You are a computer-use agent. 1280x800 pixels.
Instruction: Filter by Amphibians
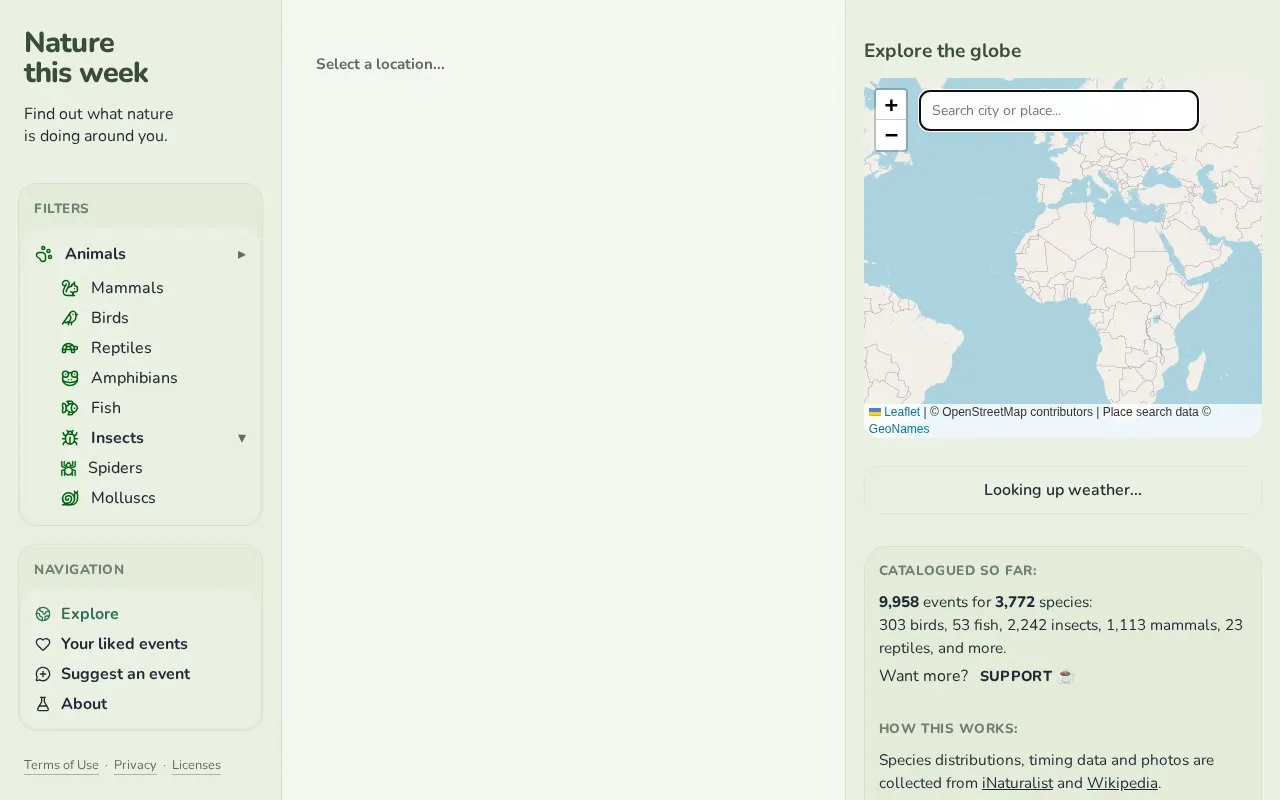[x=134, y=378]
